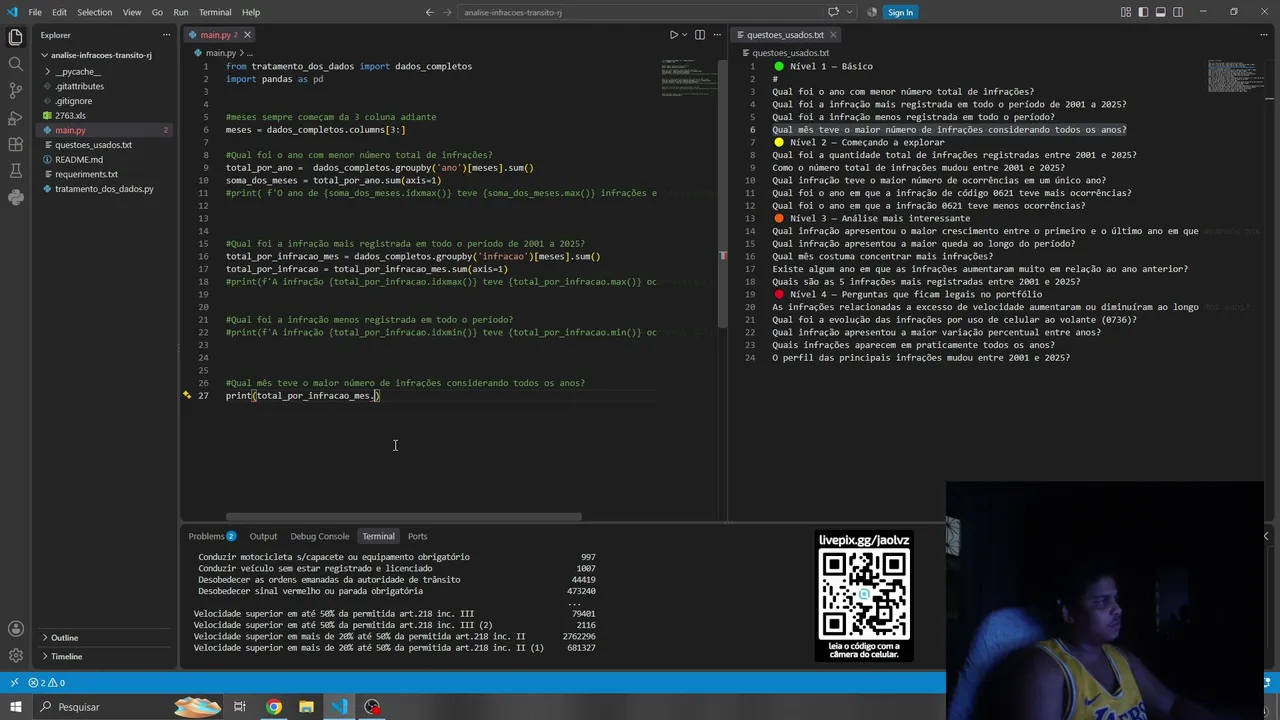Screen dimensions: 1280x720
Task: Open the Explorer view in activity bar
Action: tap(15, 38)
